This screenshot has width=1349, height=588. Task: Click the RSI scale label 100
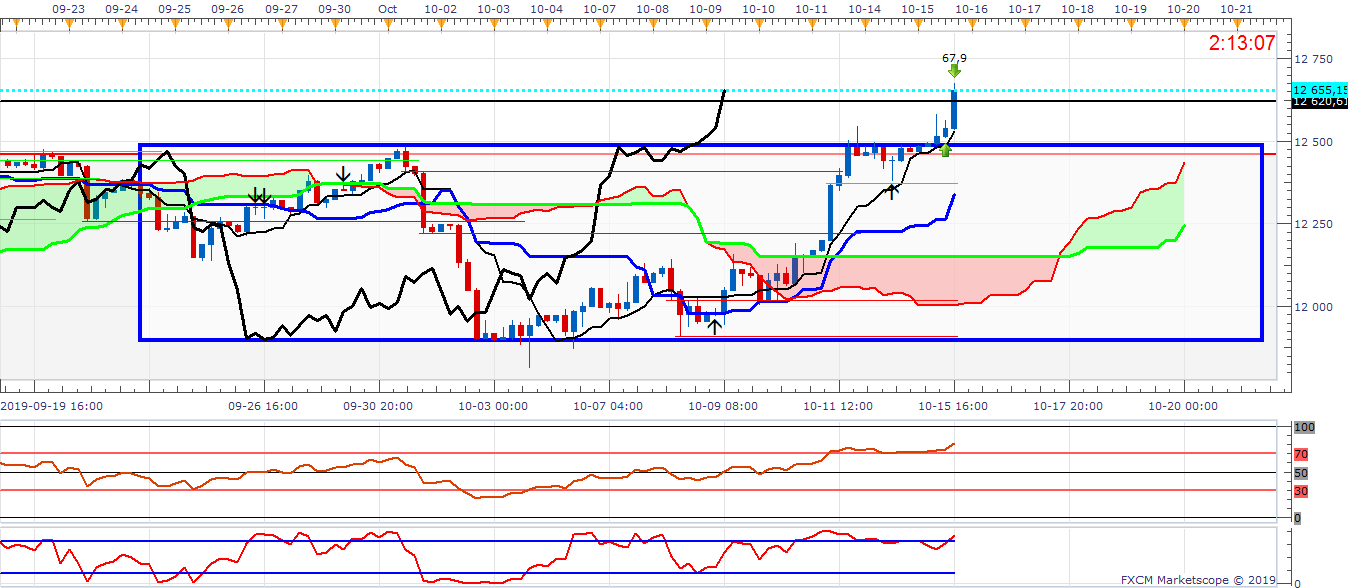click(x=1303, y=427)
